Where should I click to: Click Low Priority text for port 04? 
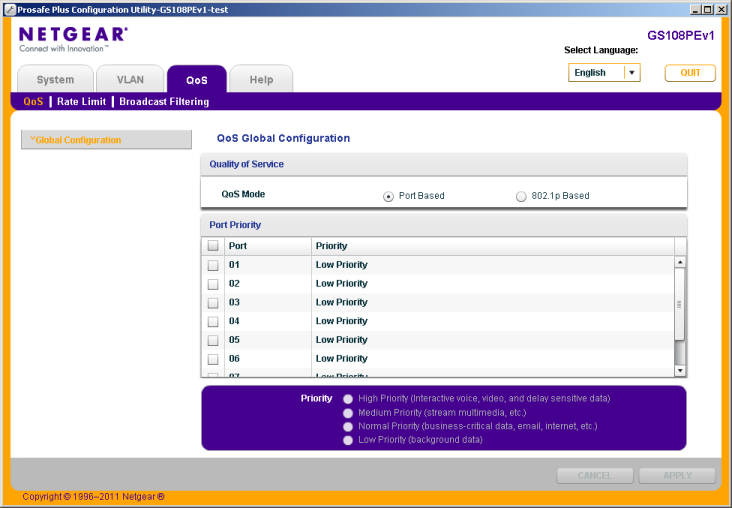342,321
